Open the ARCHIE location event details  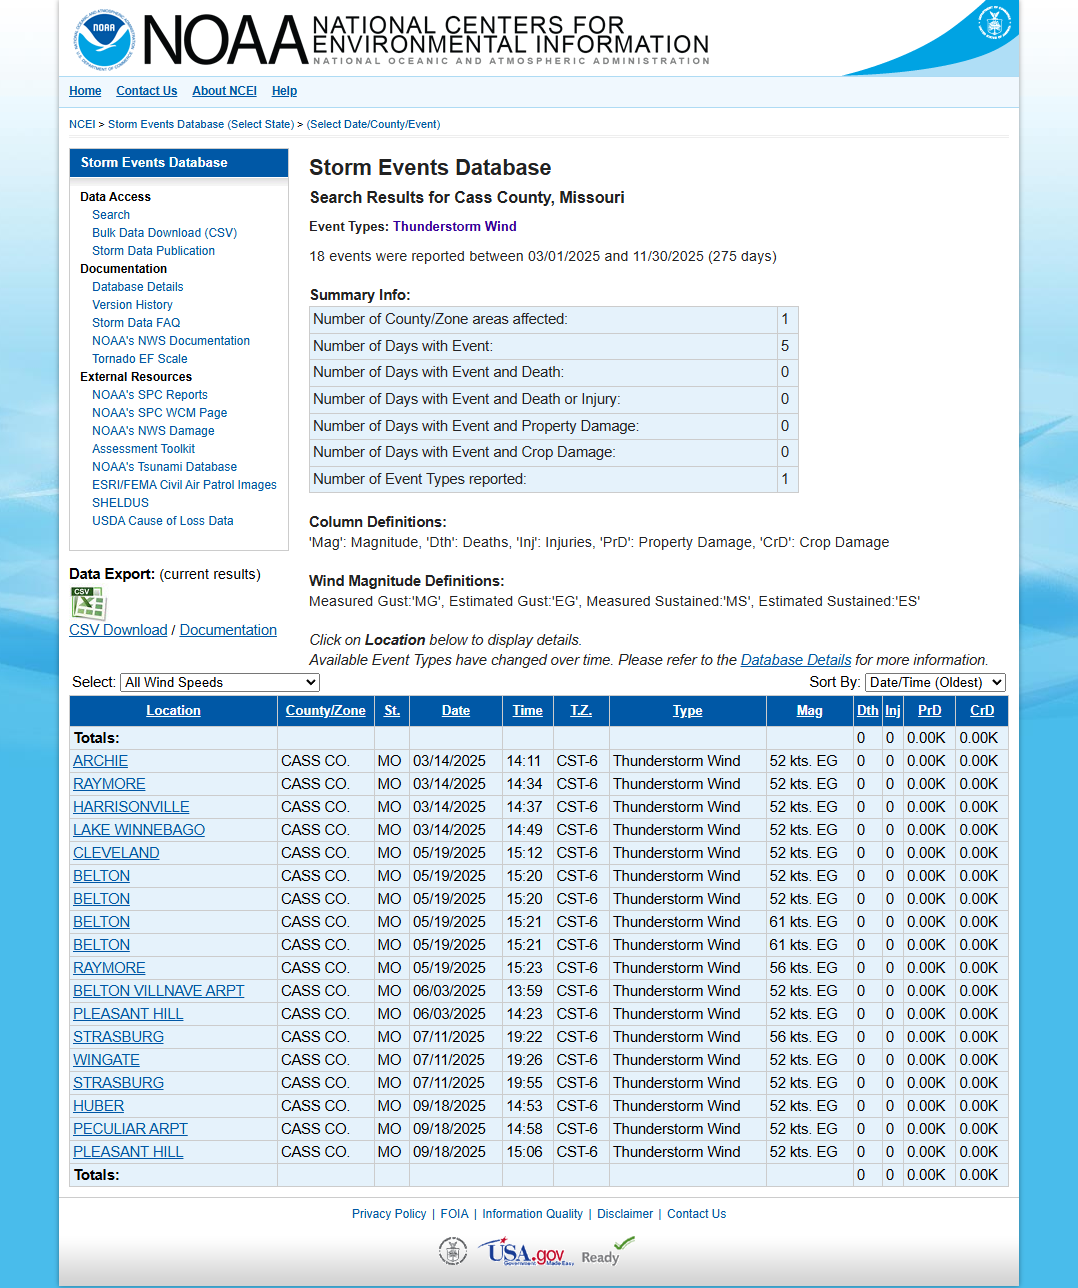click(100, 761)
